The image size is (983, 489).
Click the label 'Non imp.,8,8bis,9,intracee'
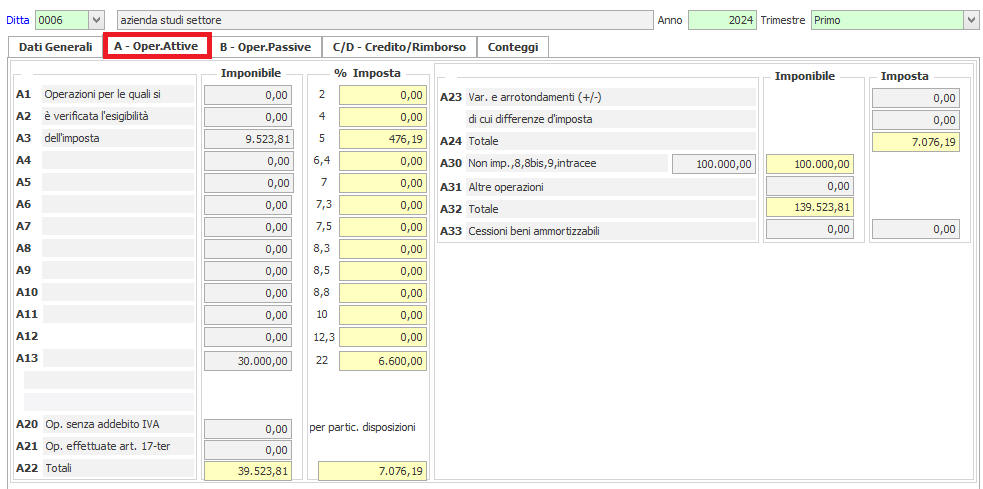click(x=532, y=164)
